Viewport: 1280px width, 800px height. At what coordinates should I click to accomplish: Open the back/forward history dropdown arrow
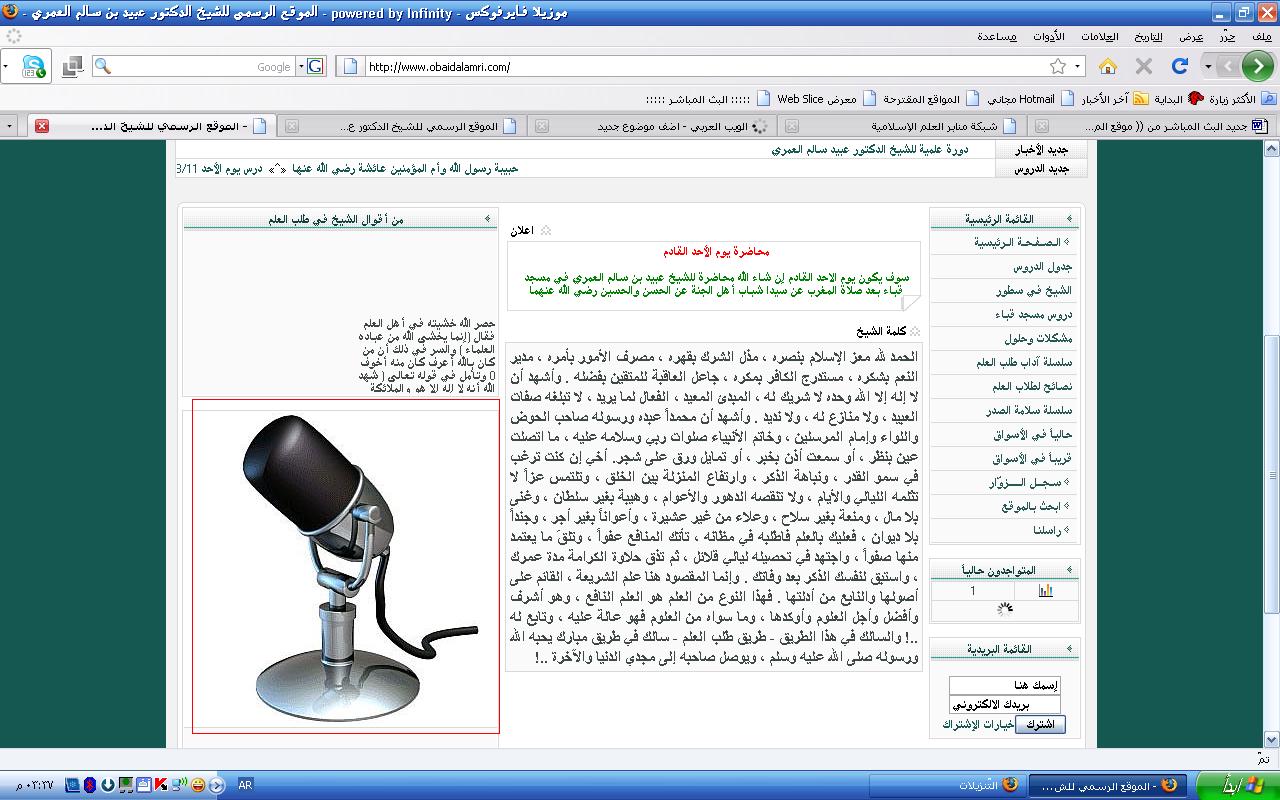pos(1208,67)
